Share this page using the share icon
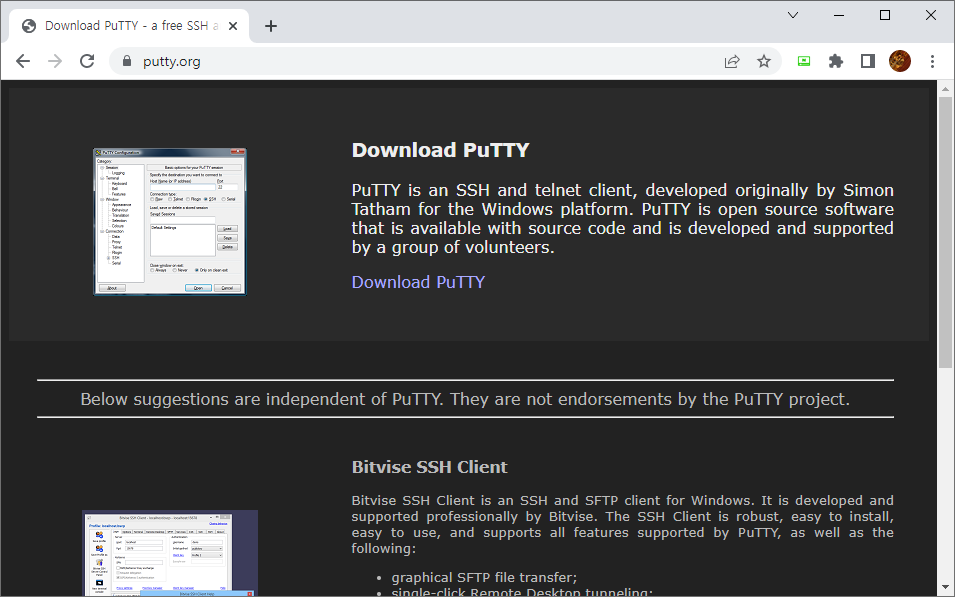Screen dimensions: 955x597 (x=732, y=61)
